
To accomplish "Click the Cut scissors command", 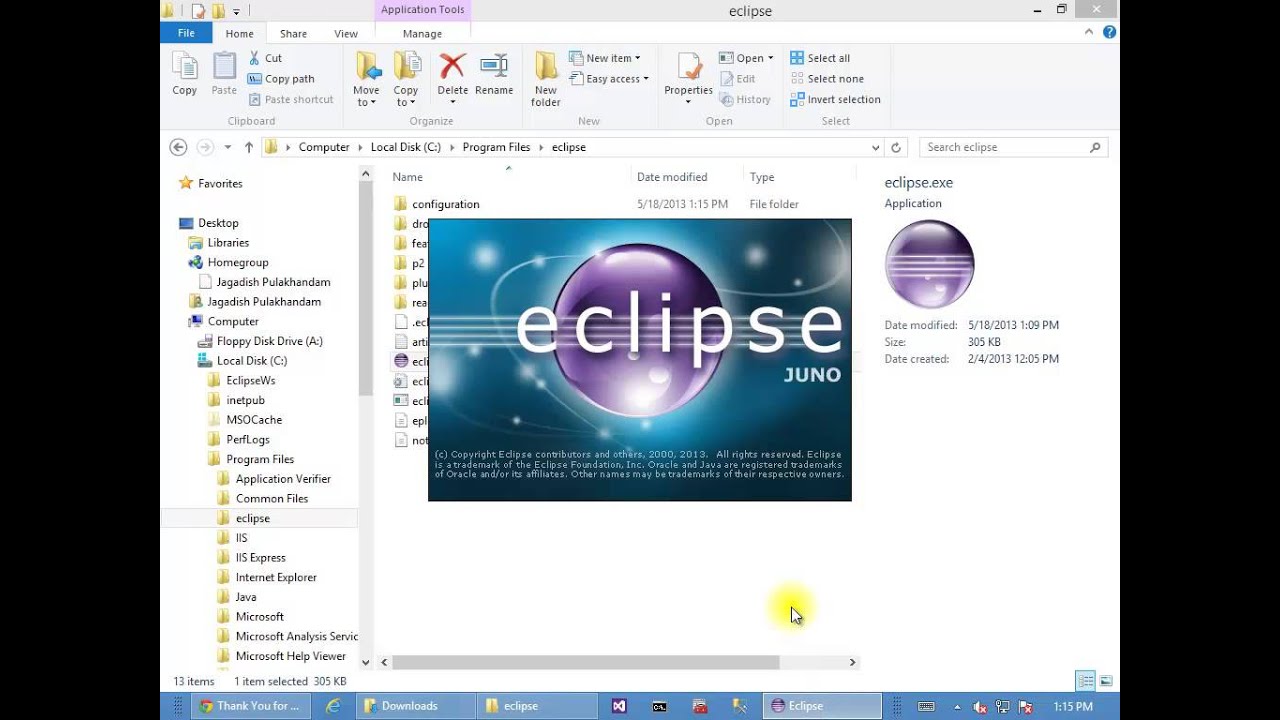I will pyautogui.click(x=265, y=58).
